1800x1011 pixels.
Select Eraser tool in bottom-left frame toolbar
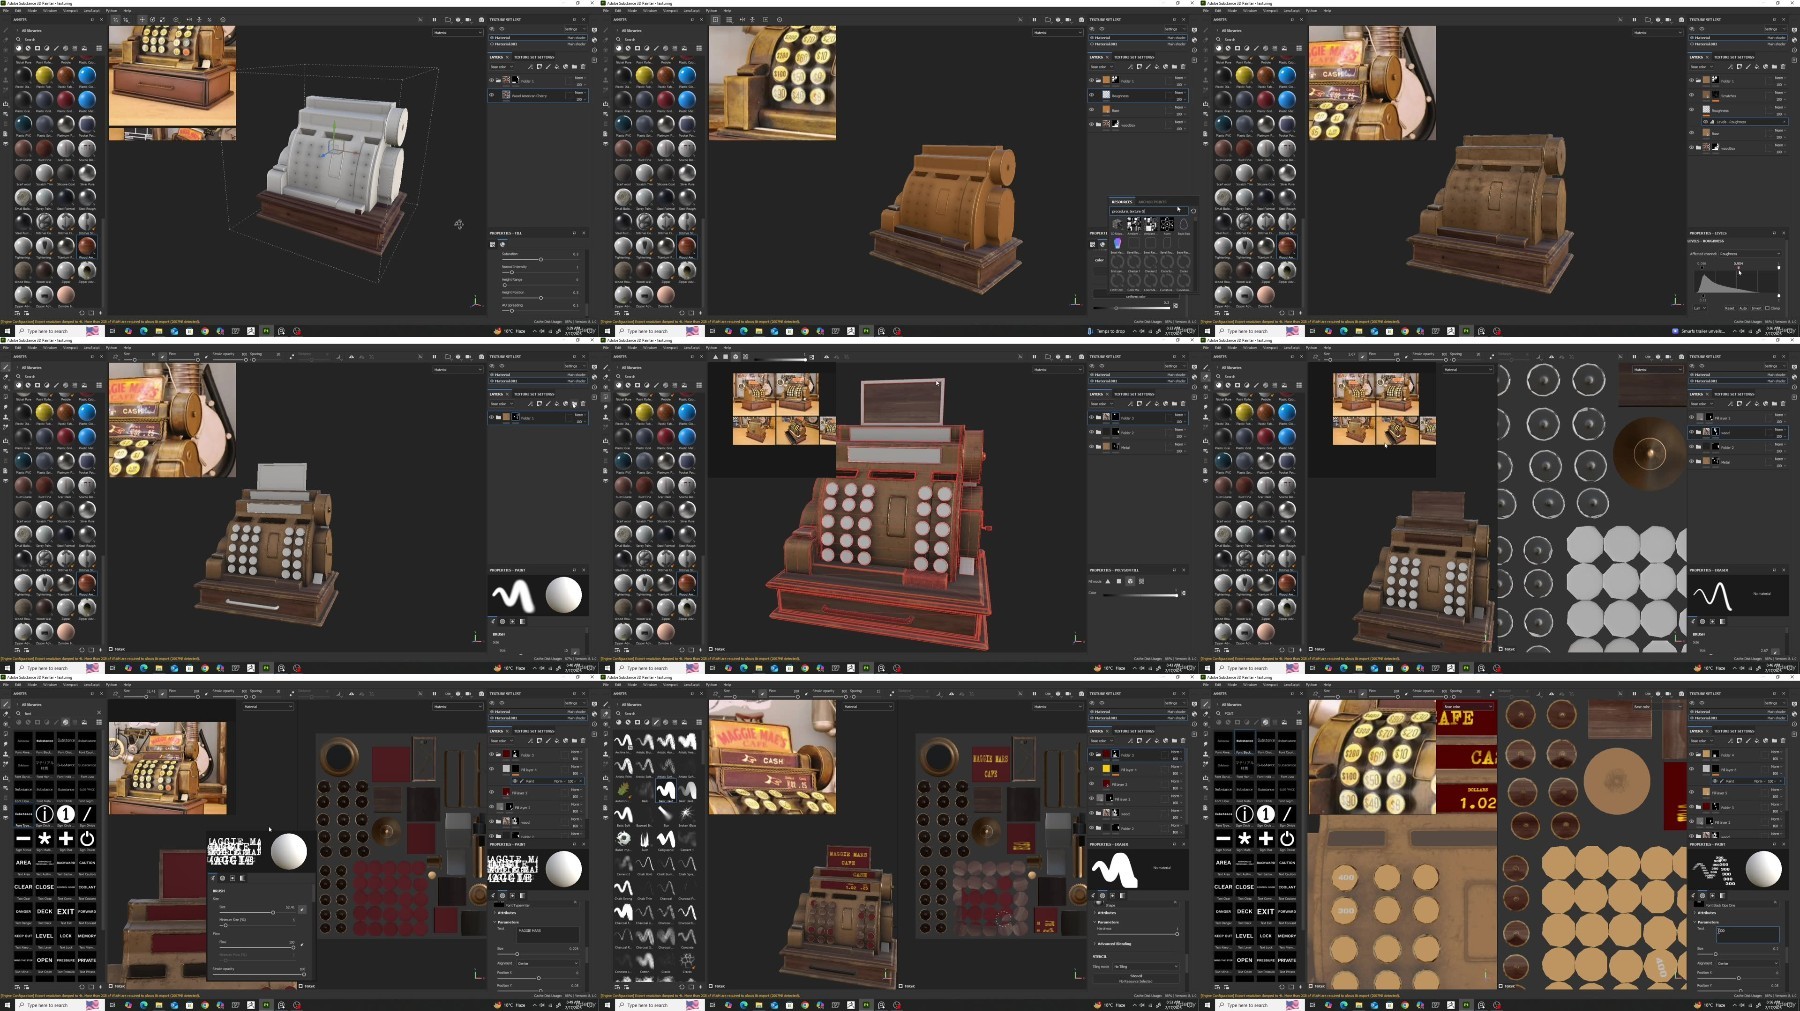(x=5, y=714)
